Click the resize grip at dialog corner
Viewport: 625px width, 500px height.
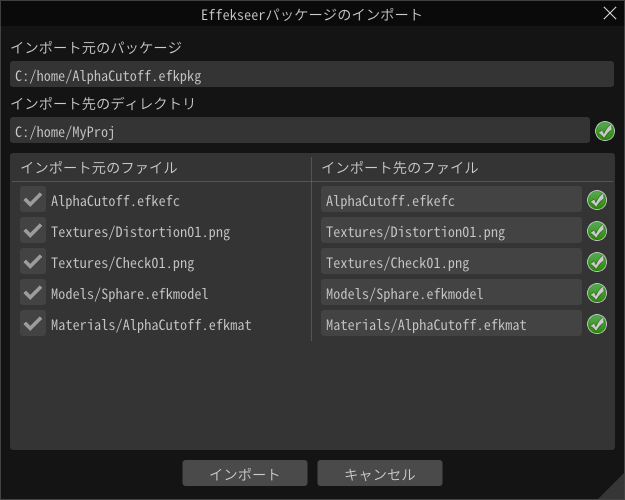pos(614,489)
